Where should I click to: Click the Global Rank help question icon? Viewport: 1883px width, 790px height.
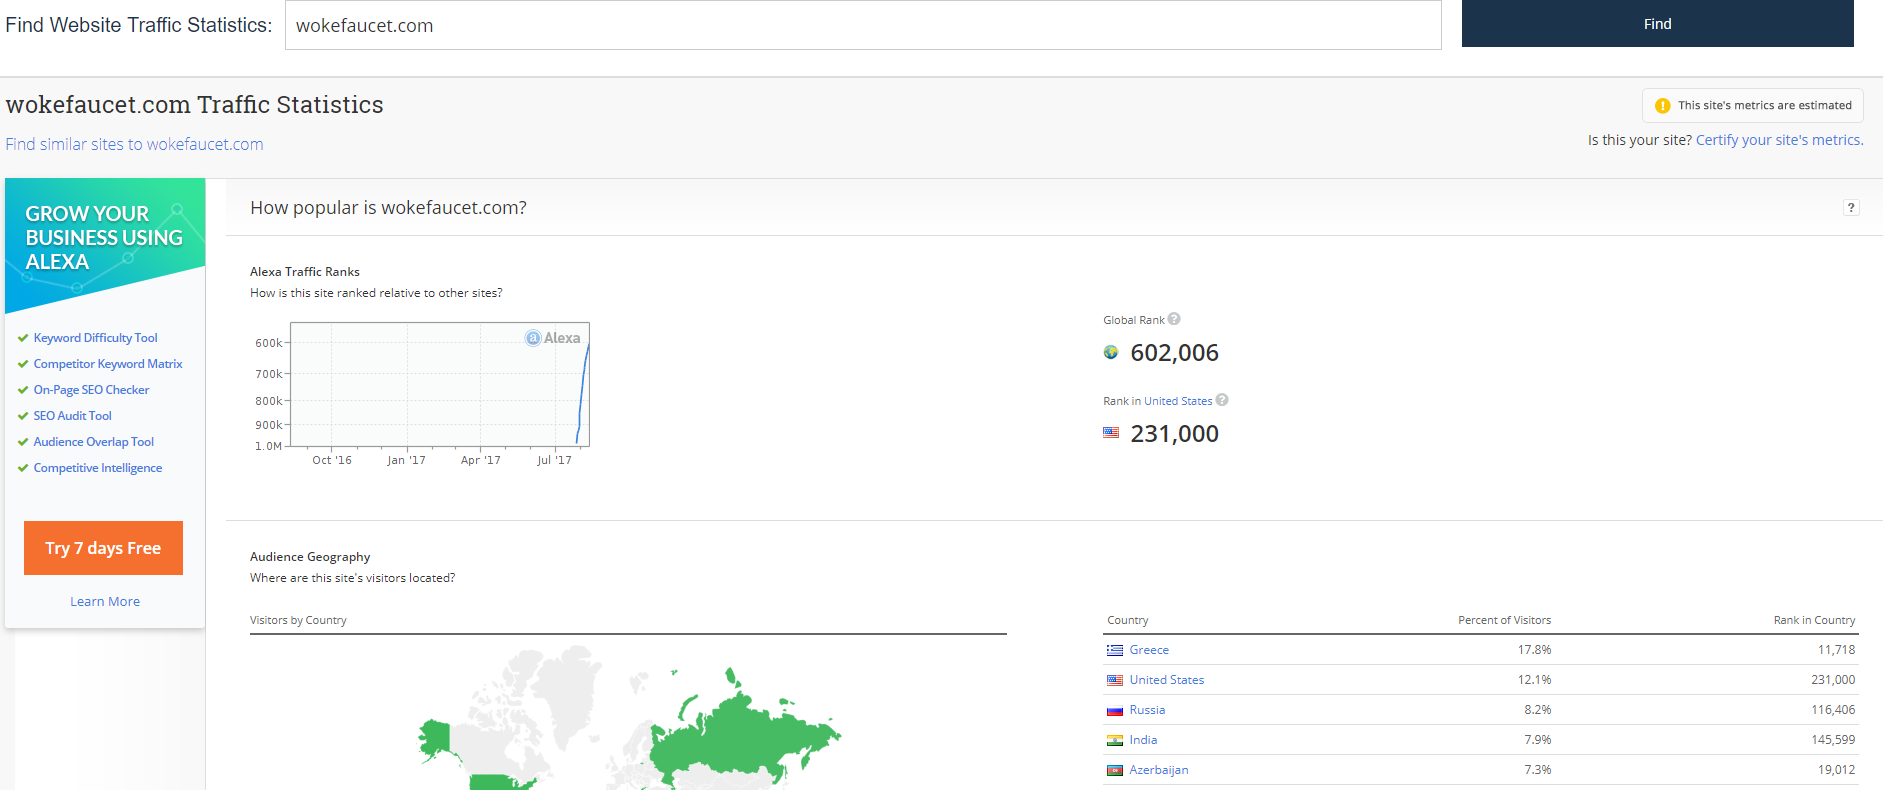(1174, 319)
